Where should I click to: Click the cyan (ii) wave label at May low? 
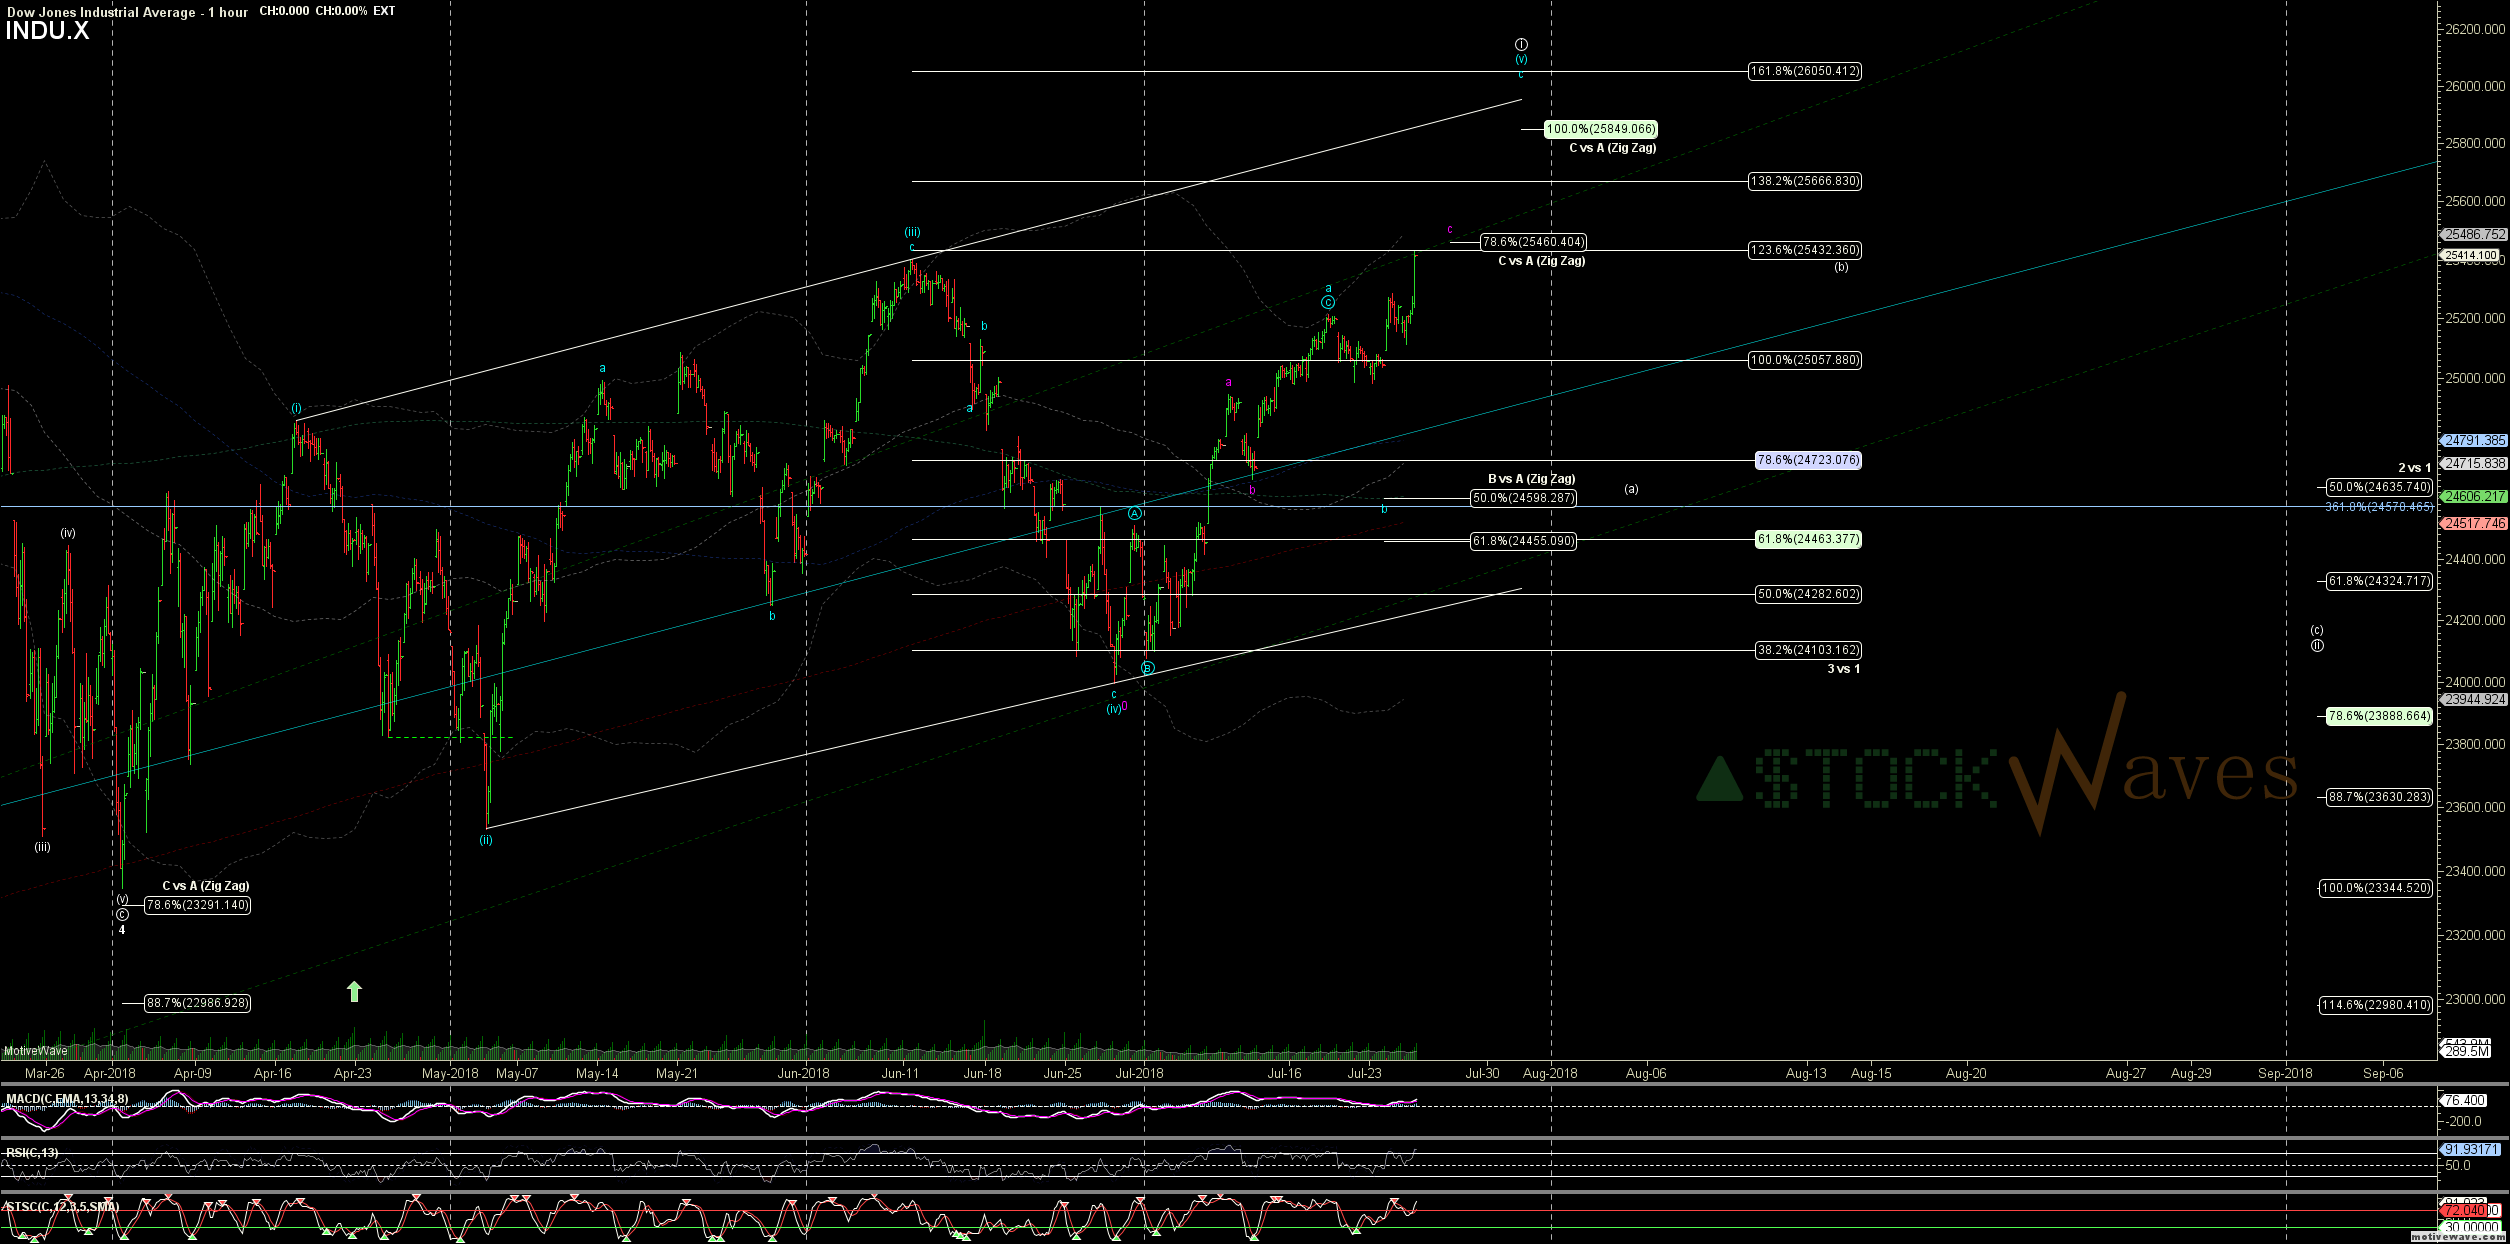485,840
